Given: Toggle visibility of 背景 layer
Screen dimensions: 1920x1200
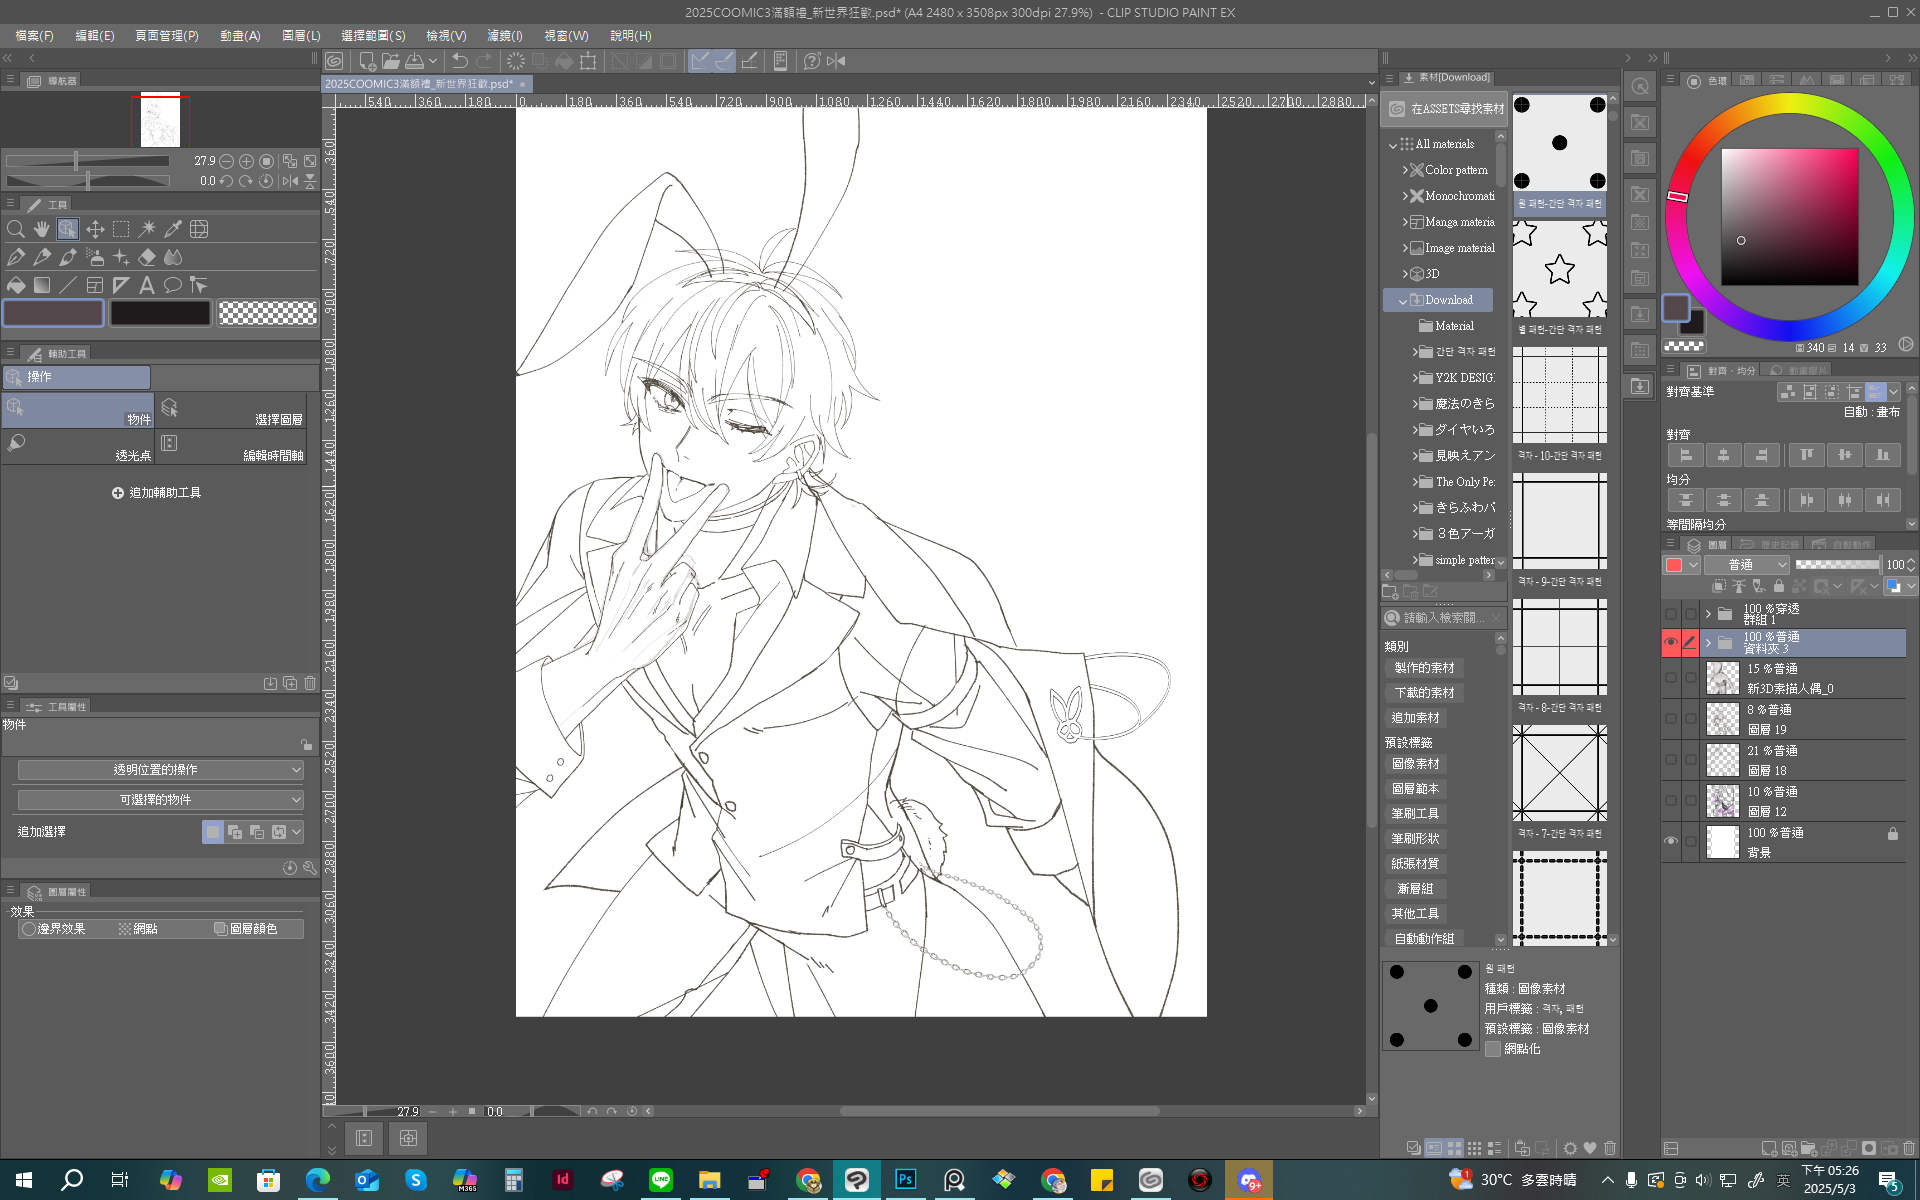Looking at the screenshot, I should 1670,841.
